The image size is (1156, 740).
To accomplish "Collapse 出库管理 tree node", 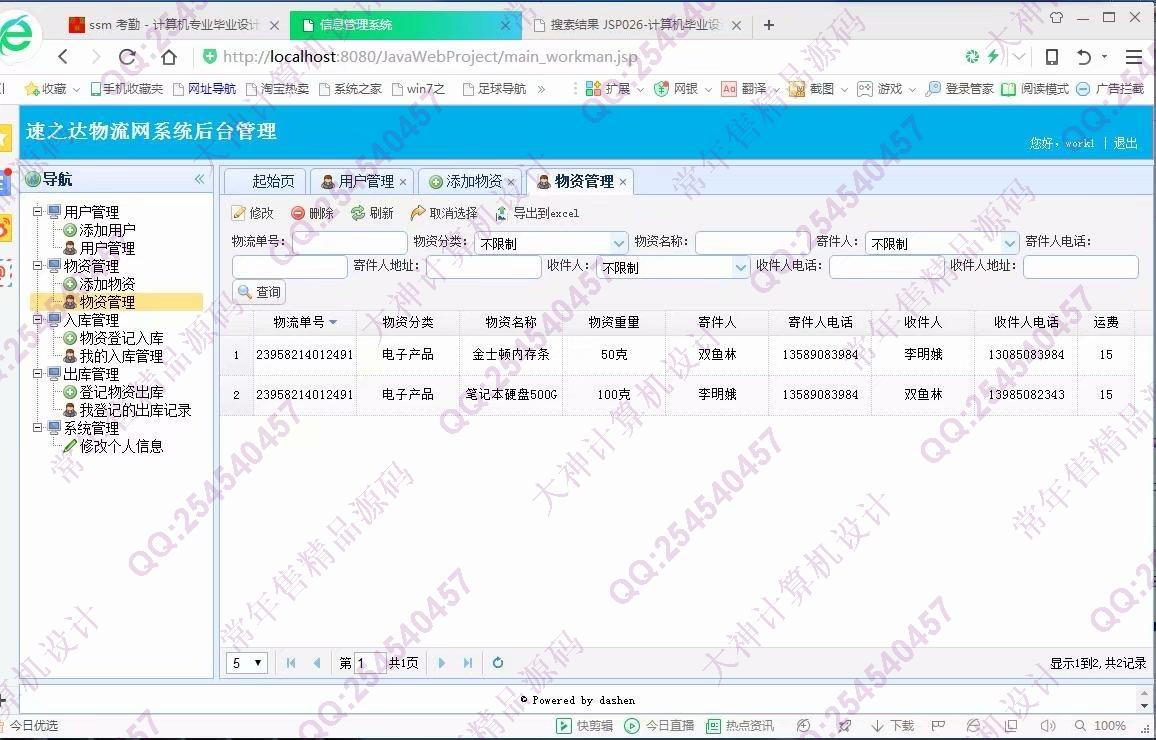I will point(38,374).
